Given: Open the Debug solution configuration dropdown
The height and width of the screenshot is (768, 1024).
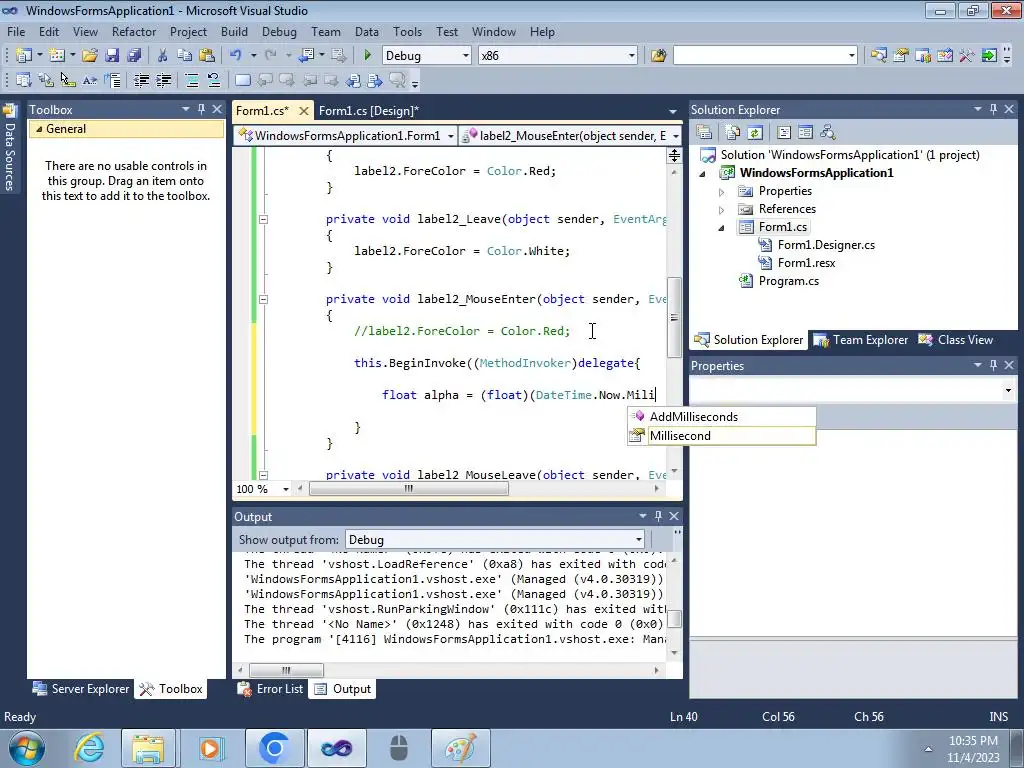Looking at the screenshot, I should pyautogui.click(x=466, y=56).
